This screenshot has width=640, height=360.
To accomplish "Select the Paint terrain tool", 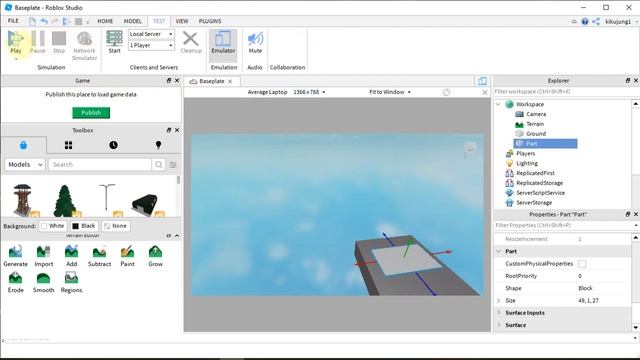I will point(127,256).
